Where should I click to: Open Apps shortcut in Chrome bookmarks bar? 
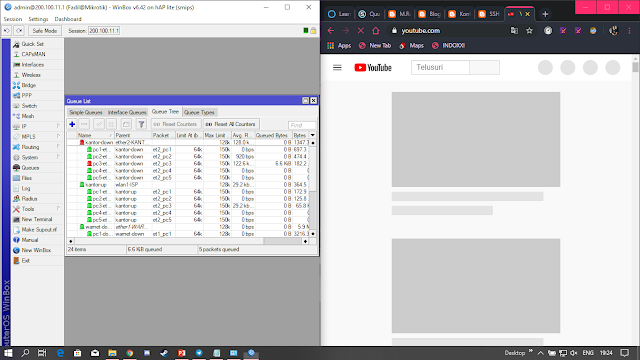point(339,45)
